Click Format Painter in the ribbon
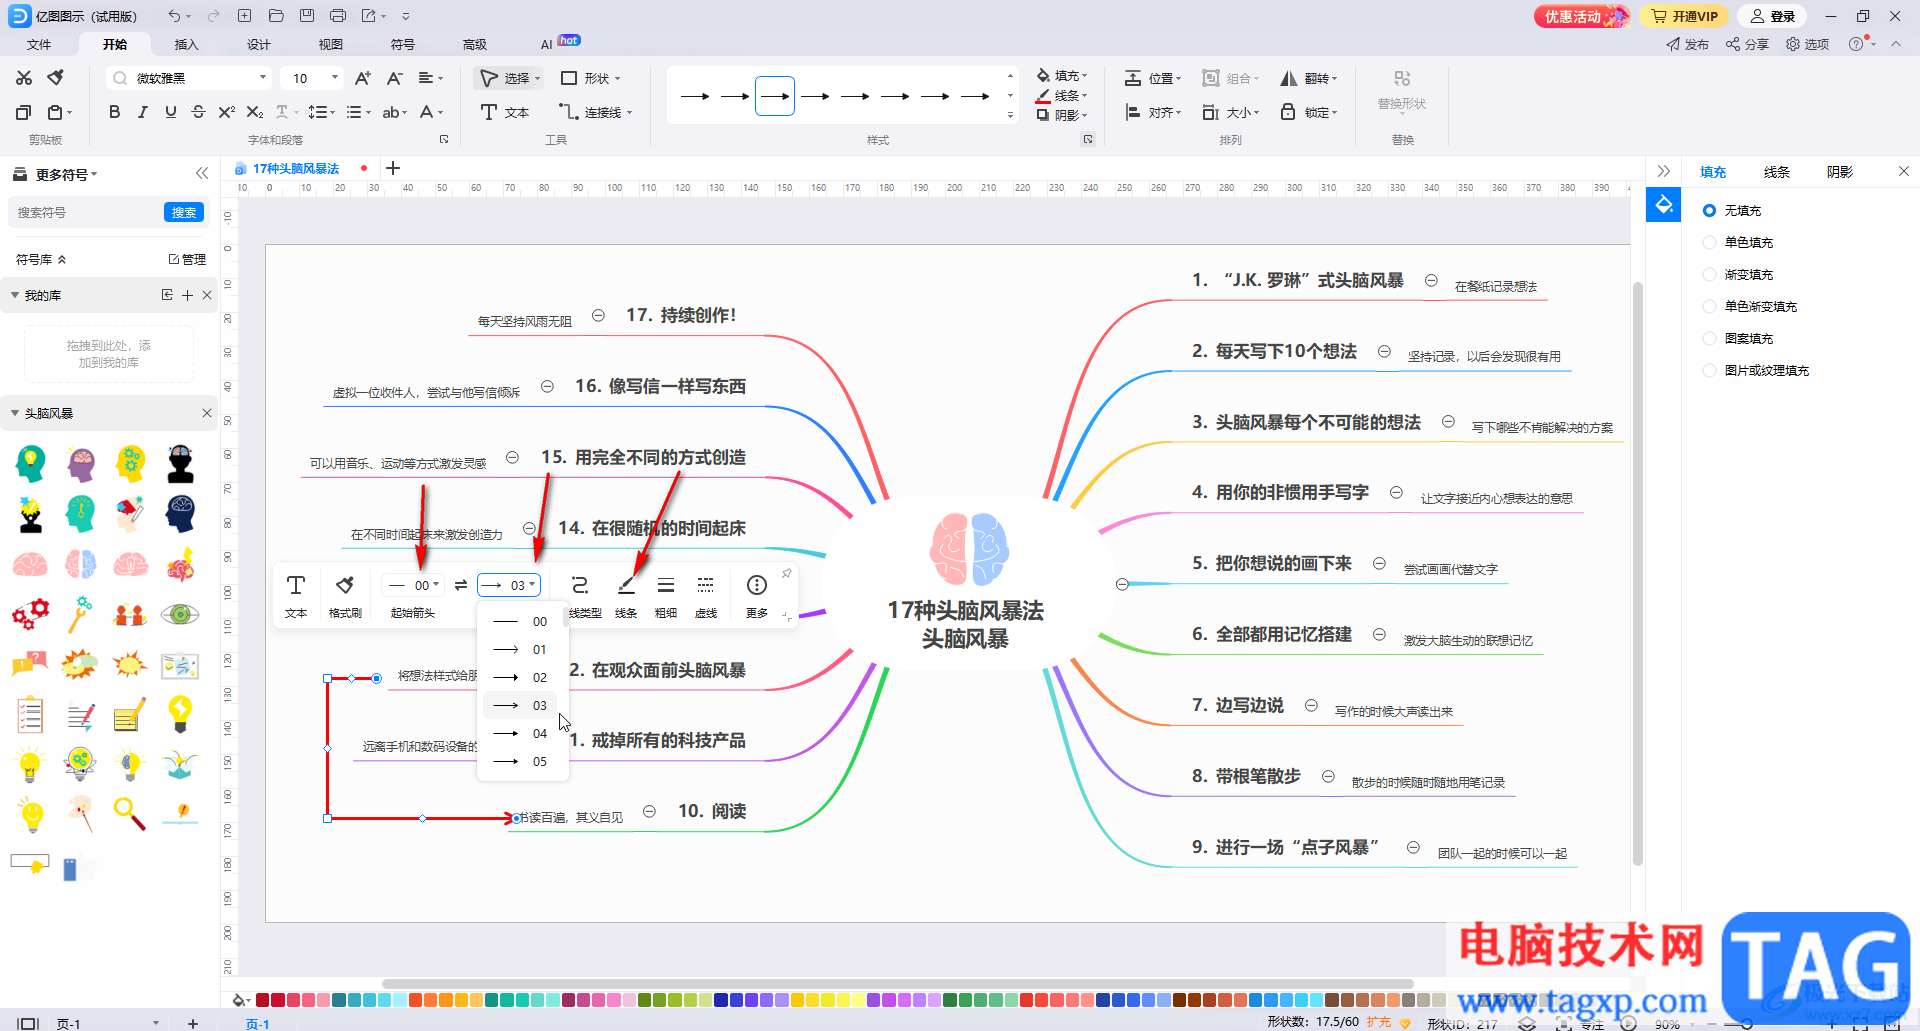Image resolution: width=1920 pixels, height=1031 pixels. [x=56, y=77]
